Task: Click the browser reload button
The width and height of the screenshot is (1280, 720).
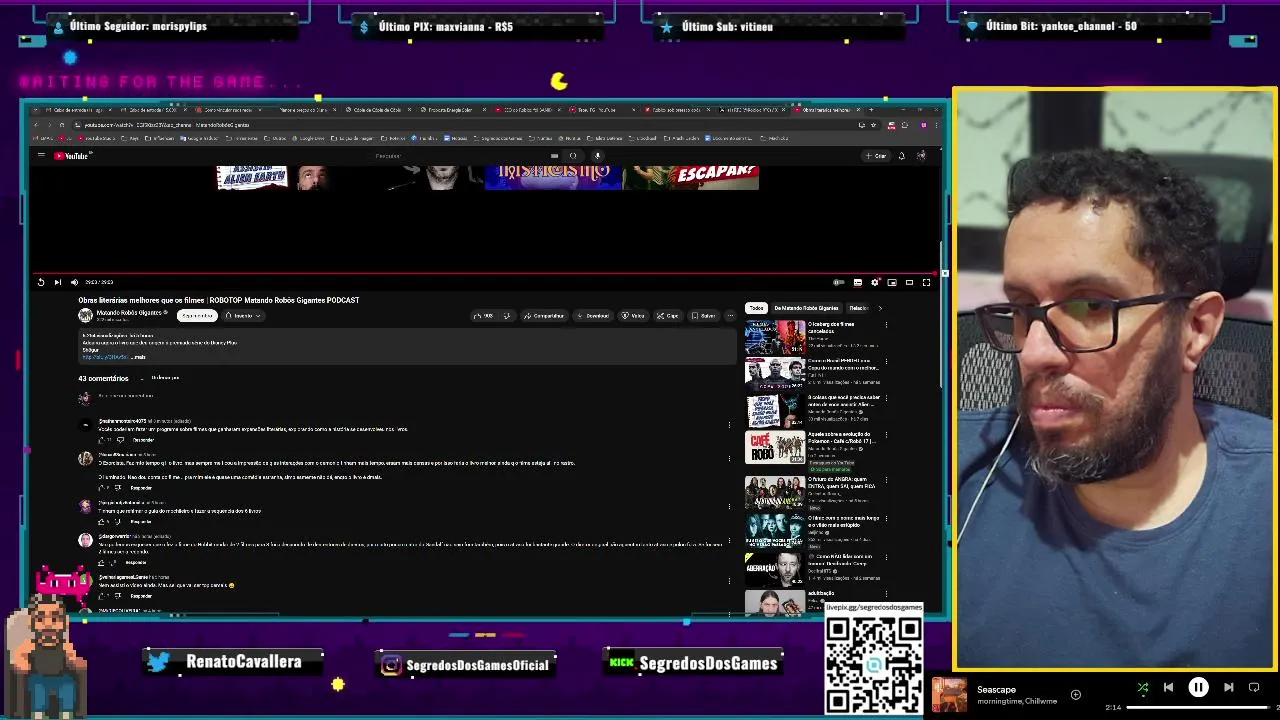Action: 62,125
